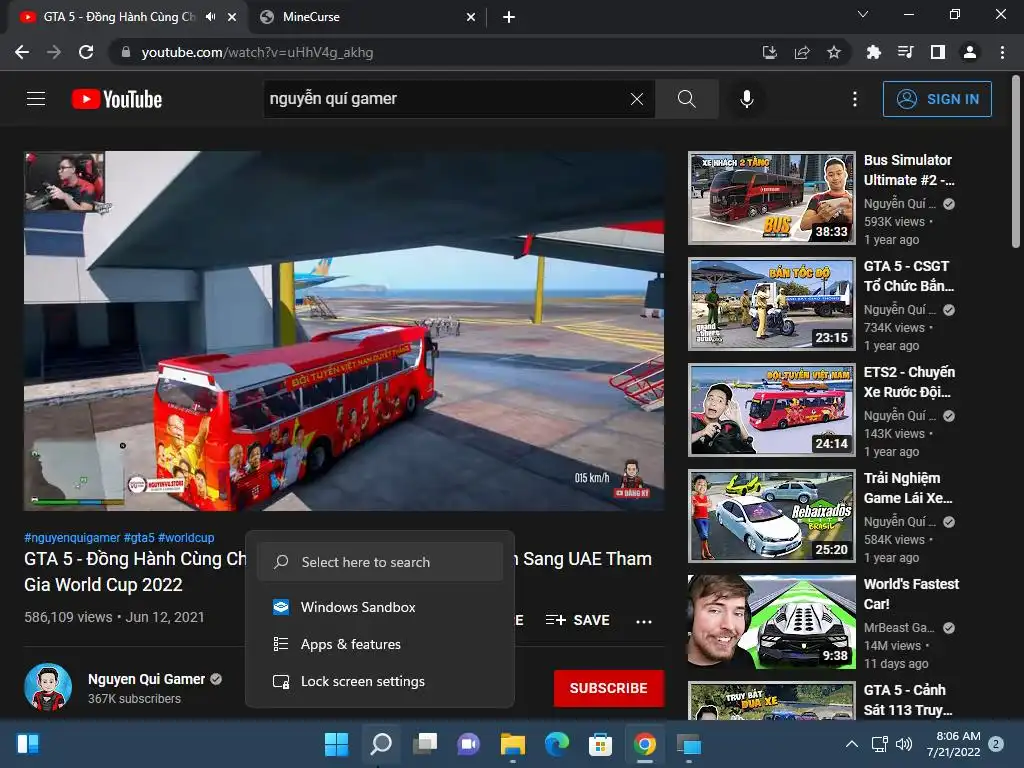
Task: Open Trải Nghiệm Game Lái Xe title
Action: [908, 488]
